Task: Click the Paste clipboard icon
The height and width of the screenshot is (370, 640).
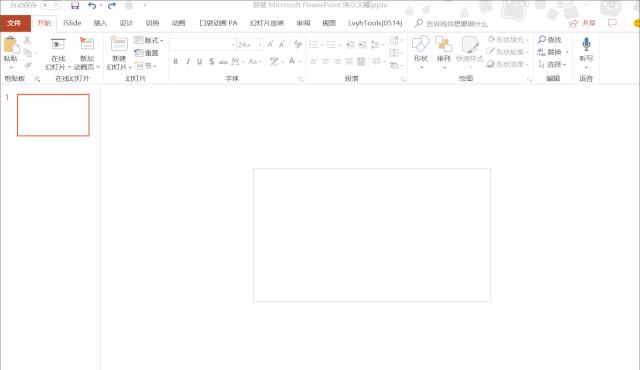Action: pyautogui.click(x=11, y=44)
